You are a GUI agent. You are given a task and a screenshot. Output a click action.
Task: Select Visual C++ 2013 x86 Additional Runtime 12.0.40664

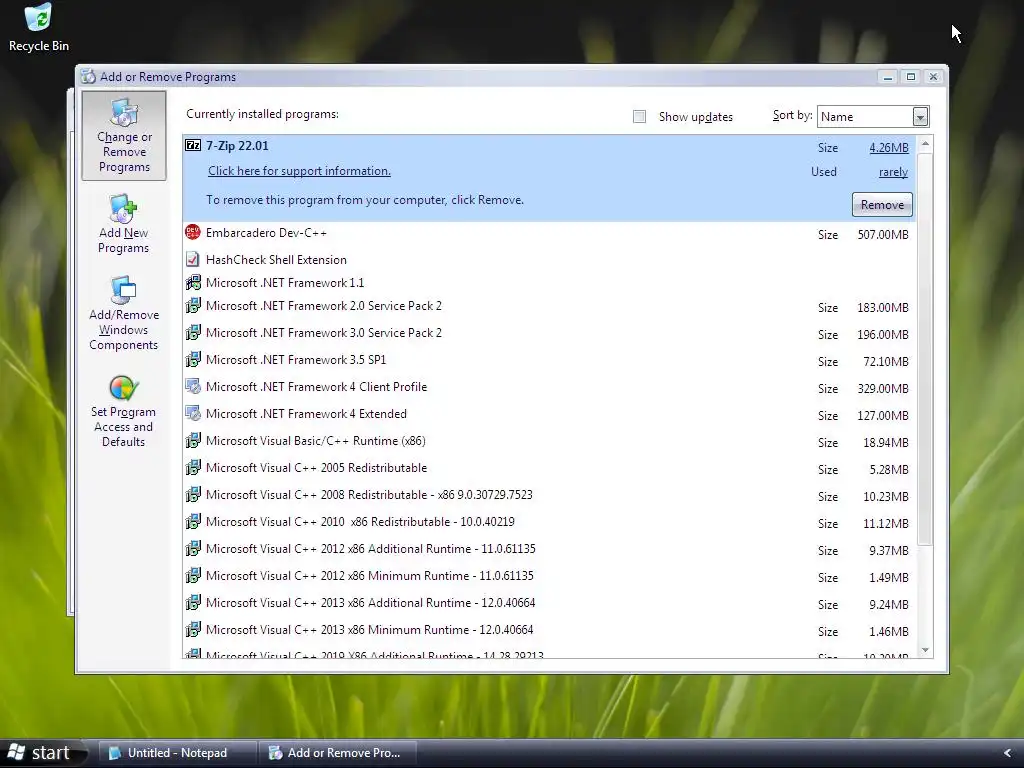click(549, 603)
